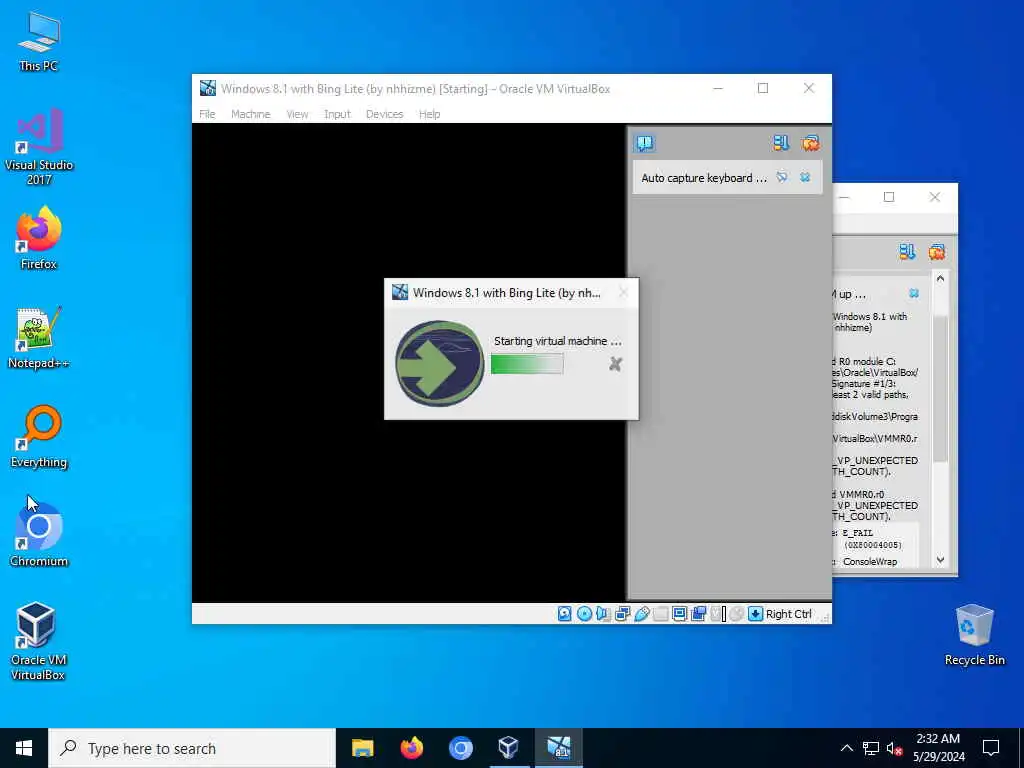
Task: Select the Recycle Bin icon
Action: 974,635
